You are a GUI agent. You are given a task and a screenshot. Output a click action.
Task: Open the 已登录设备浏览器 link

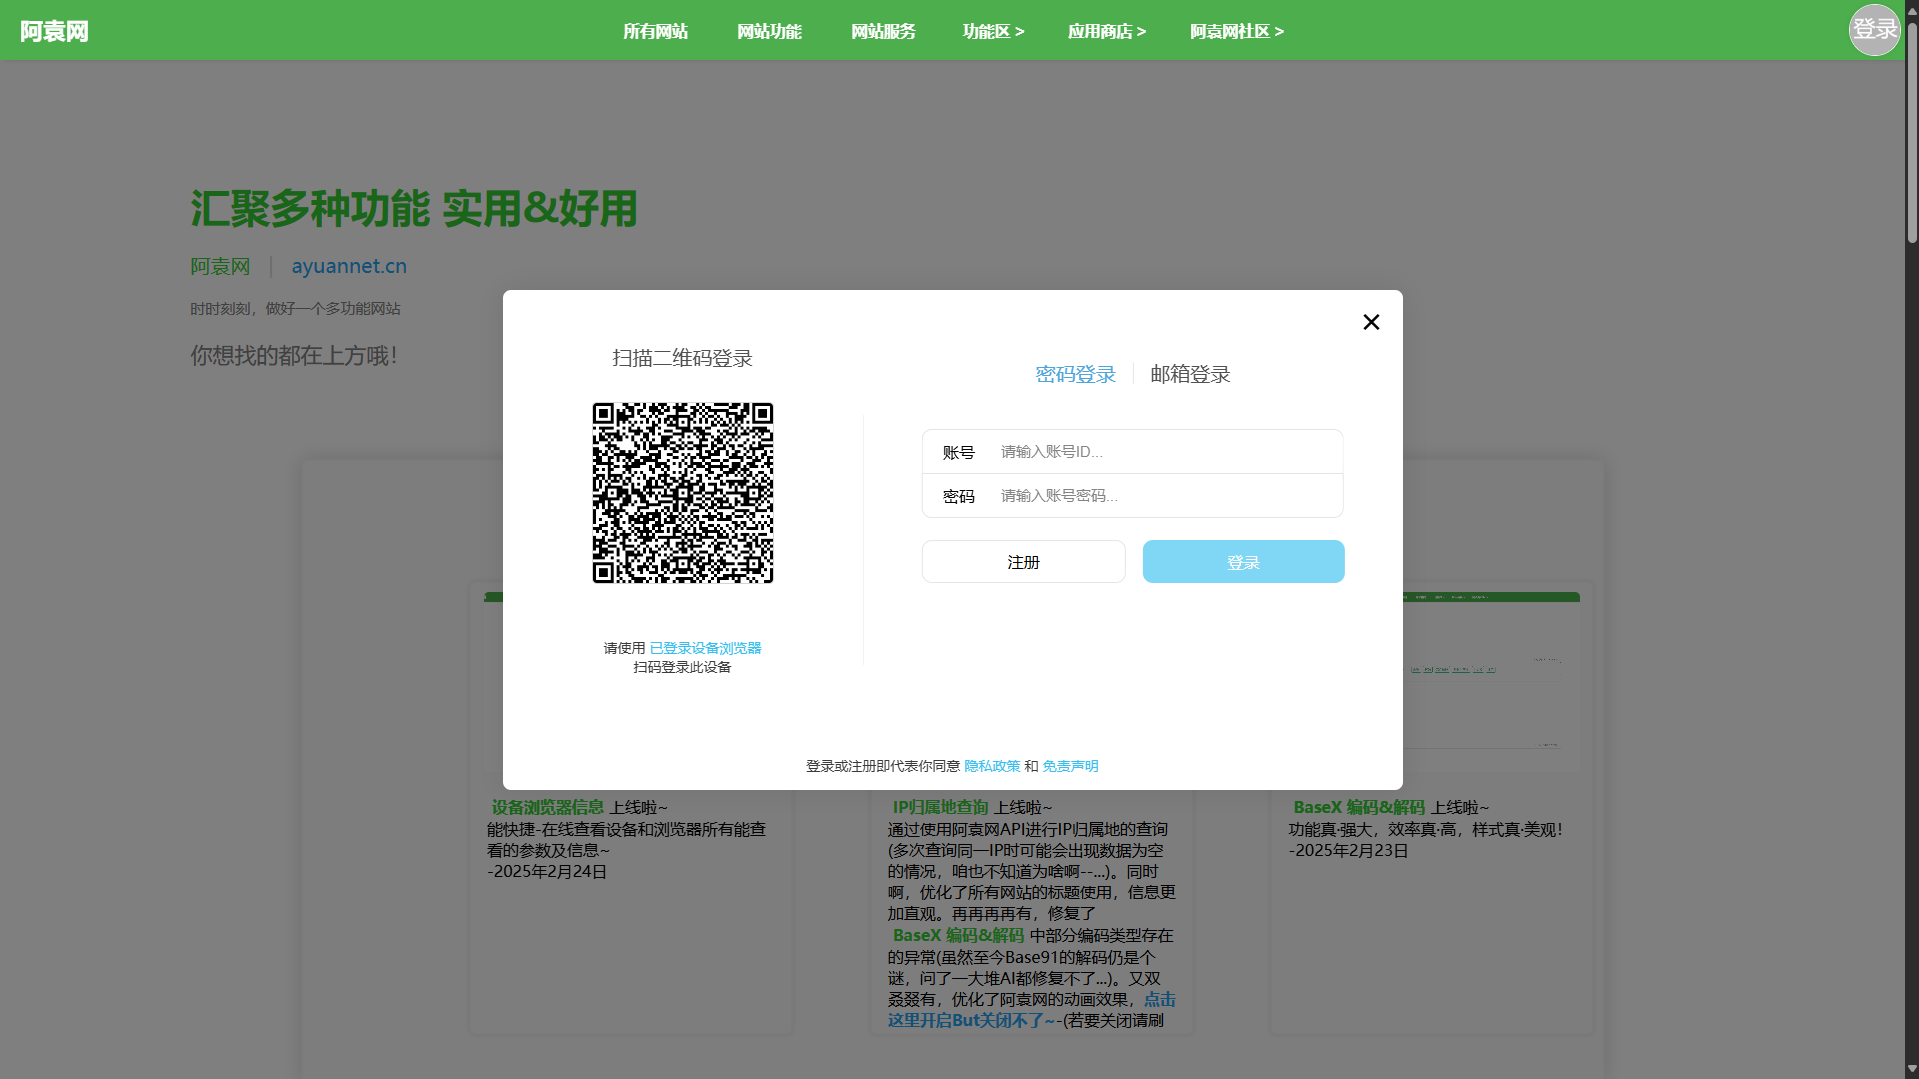[x=705, y=648]
